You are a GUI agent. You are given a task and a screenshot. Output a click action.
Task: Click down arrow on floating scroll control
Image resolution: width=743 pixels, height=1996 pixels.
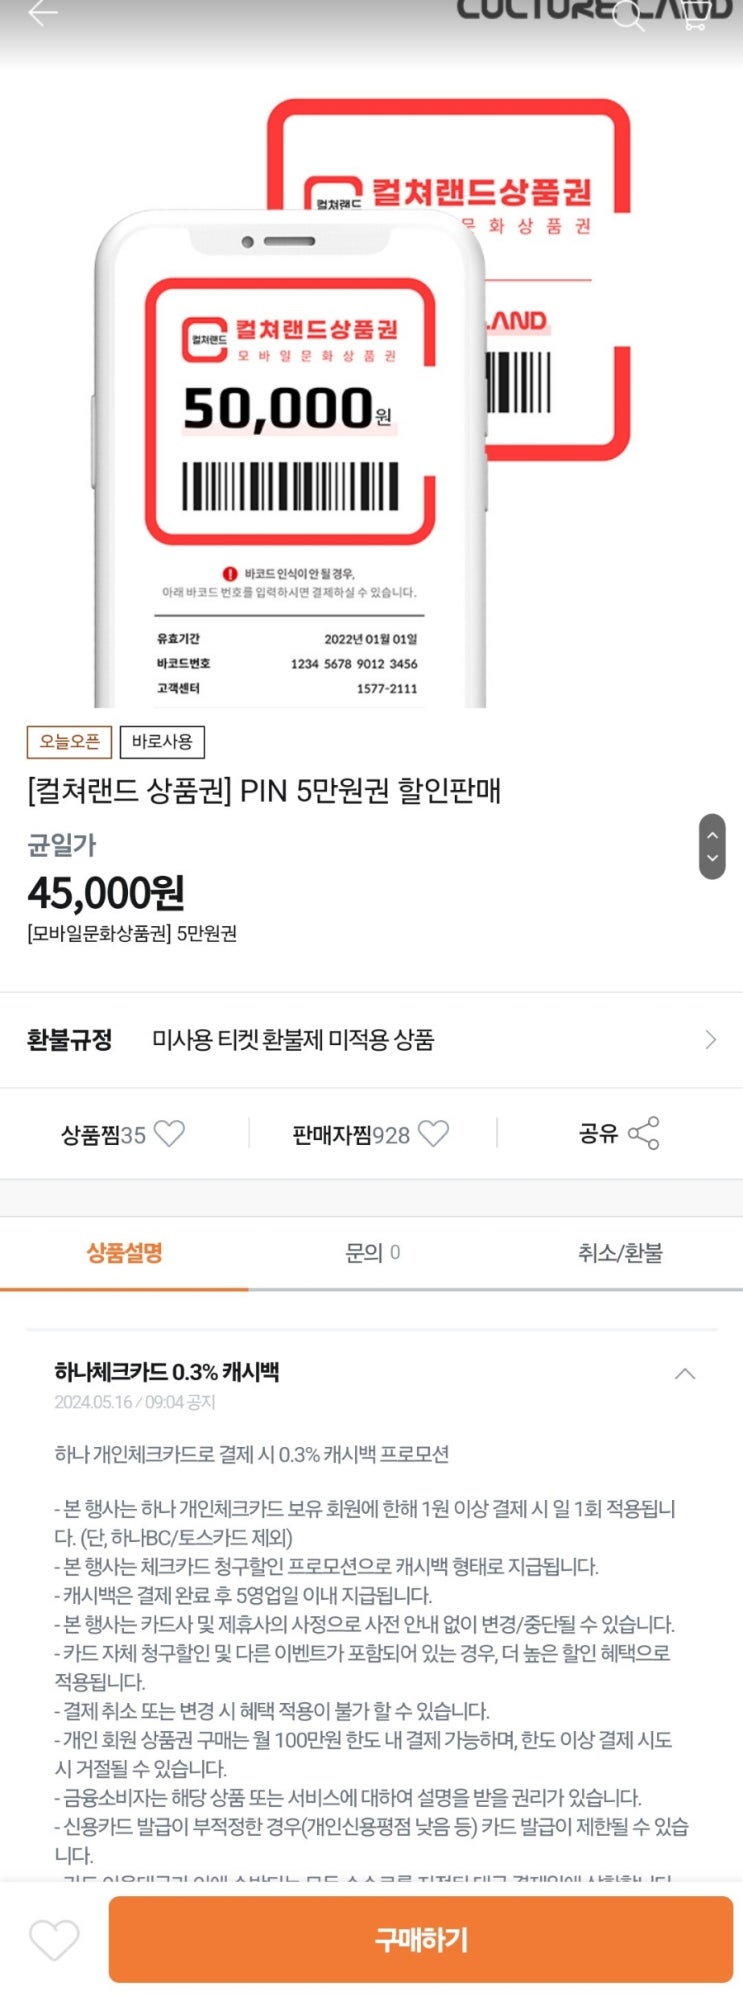click(712, 858)
